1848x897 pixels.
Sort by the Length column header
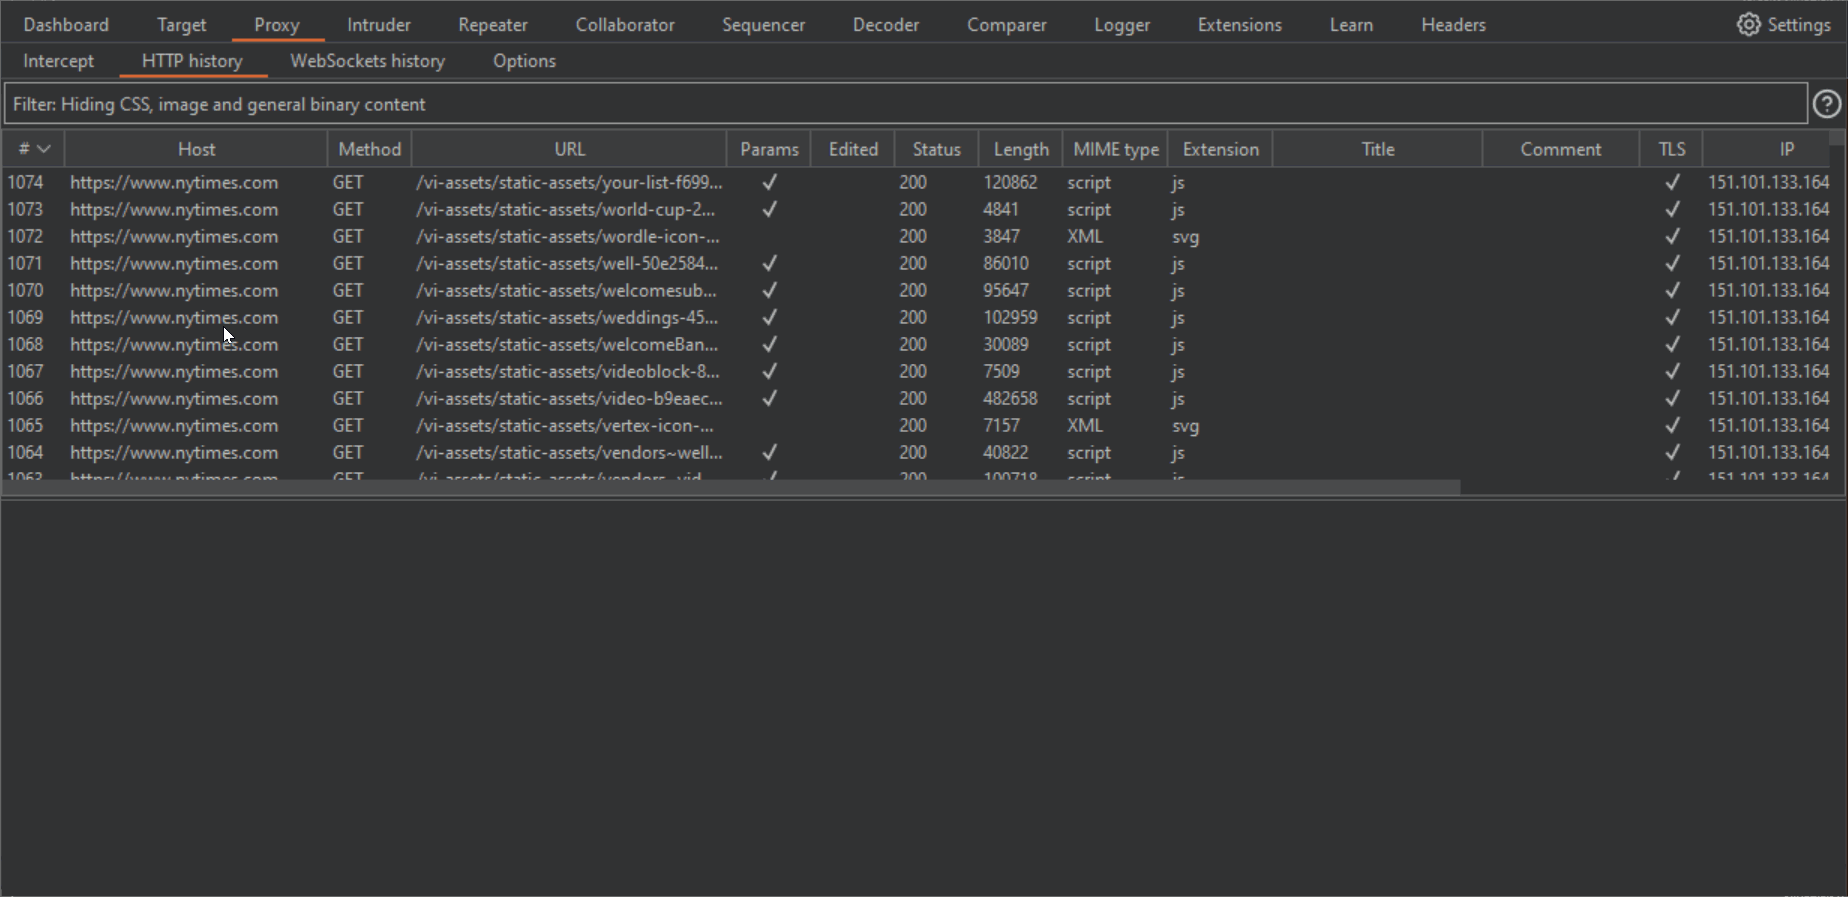(x=1021, y=149)
